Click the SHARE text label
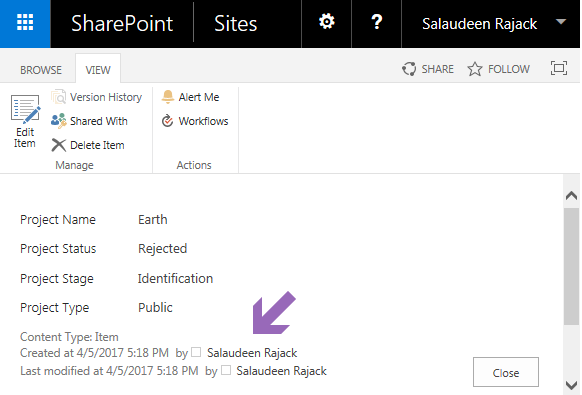Viewport: 582px width, 395px height. pyautogui.click(x=438, y=69)
